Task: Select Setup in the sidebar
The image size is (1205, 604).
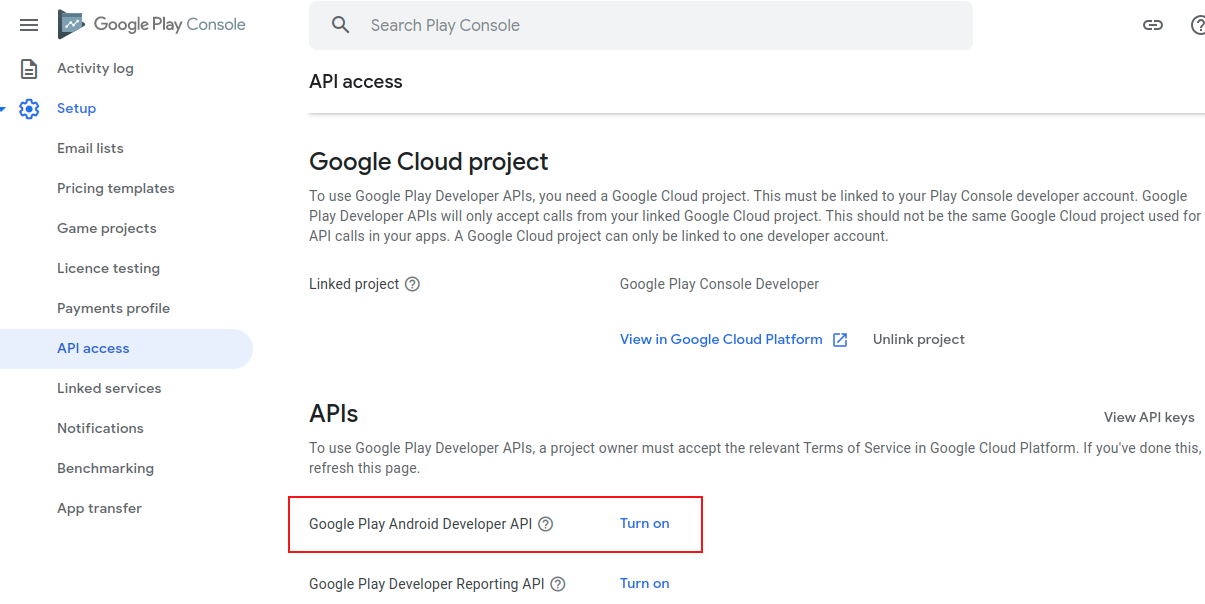Action: [76, 108]
